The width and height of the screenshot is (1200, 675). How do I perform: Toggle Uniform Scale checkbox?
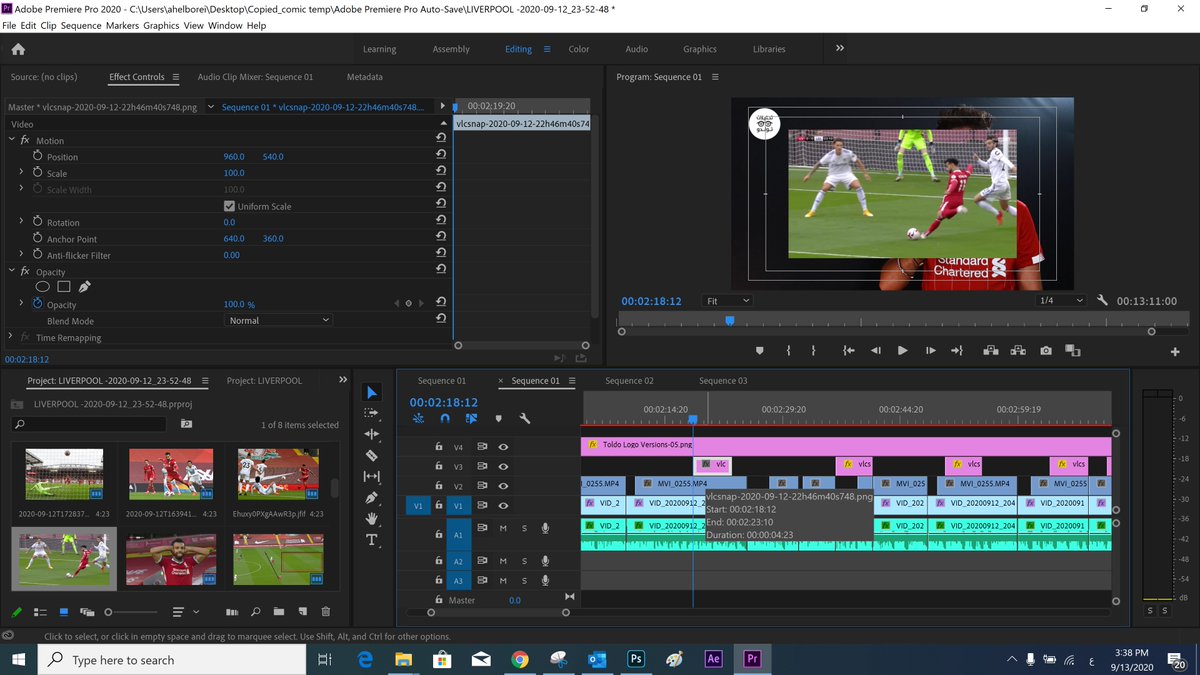tap(229, 206)
